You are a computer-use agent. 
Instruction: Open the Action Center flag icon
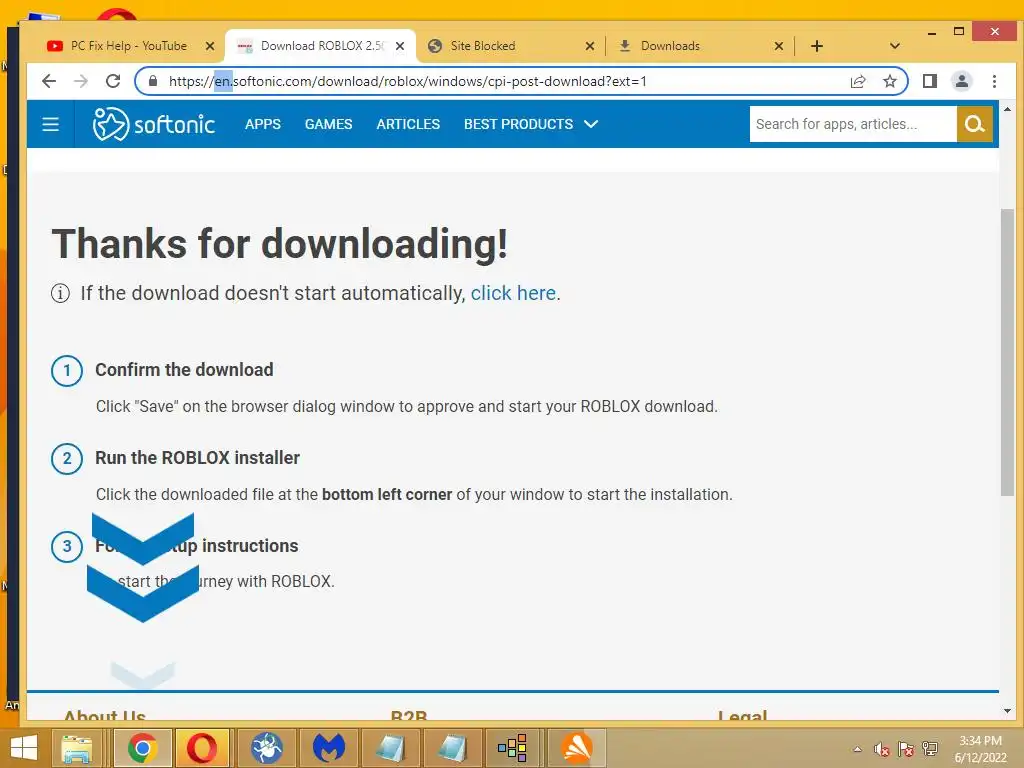906,749
